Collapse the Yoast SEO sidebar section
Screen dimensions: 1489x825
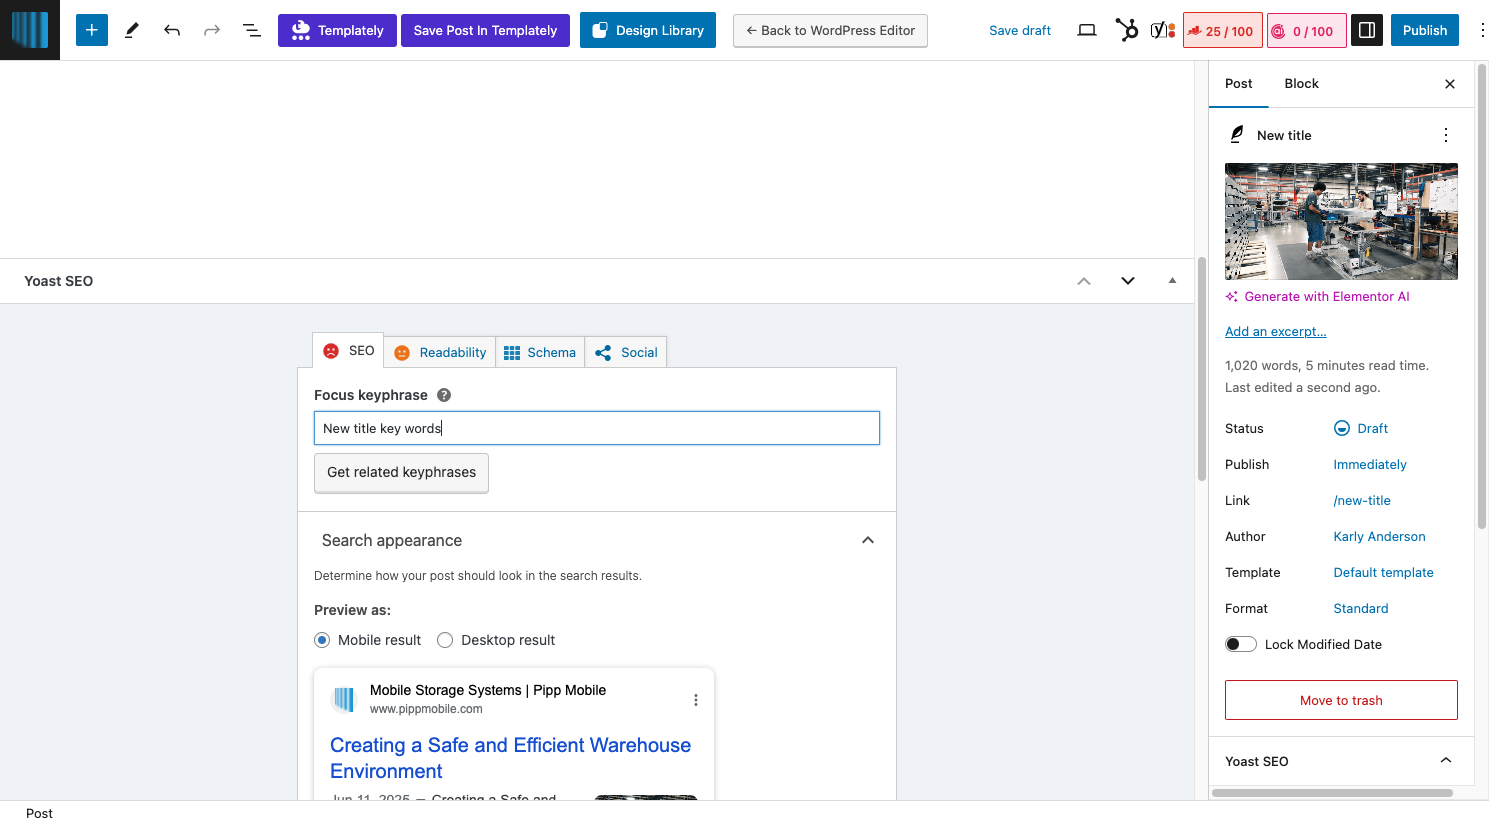(1446, 761)
